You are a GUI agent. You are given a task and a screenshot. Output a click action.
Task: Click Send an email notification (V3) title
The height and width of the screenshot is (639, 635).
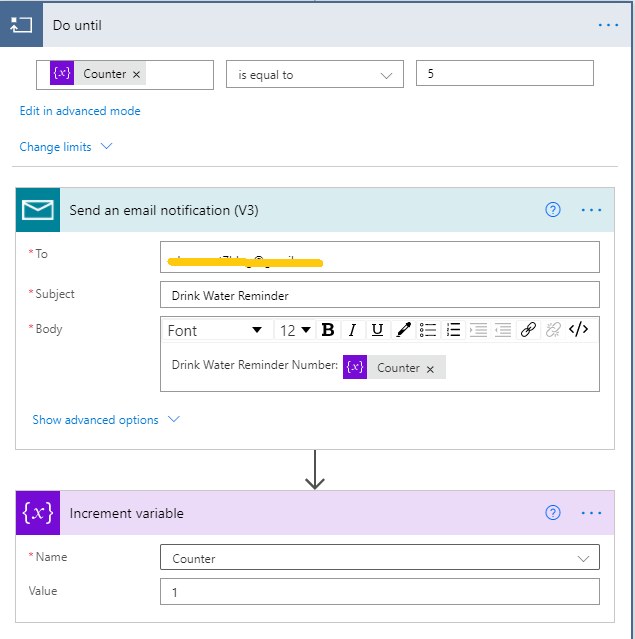tap(164, 210)
